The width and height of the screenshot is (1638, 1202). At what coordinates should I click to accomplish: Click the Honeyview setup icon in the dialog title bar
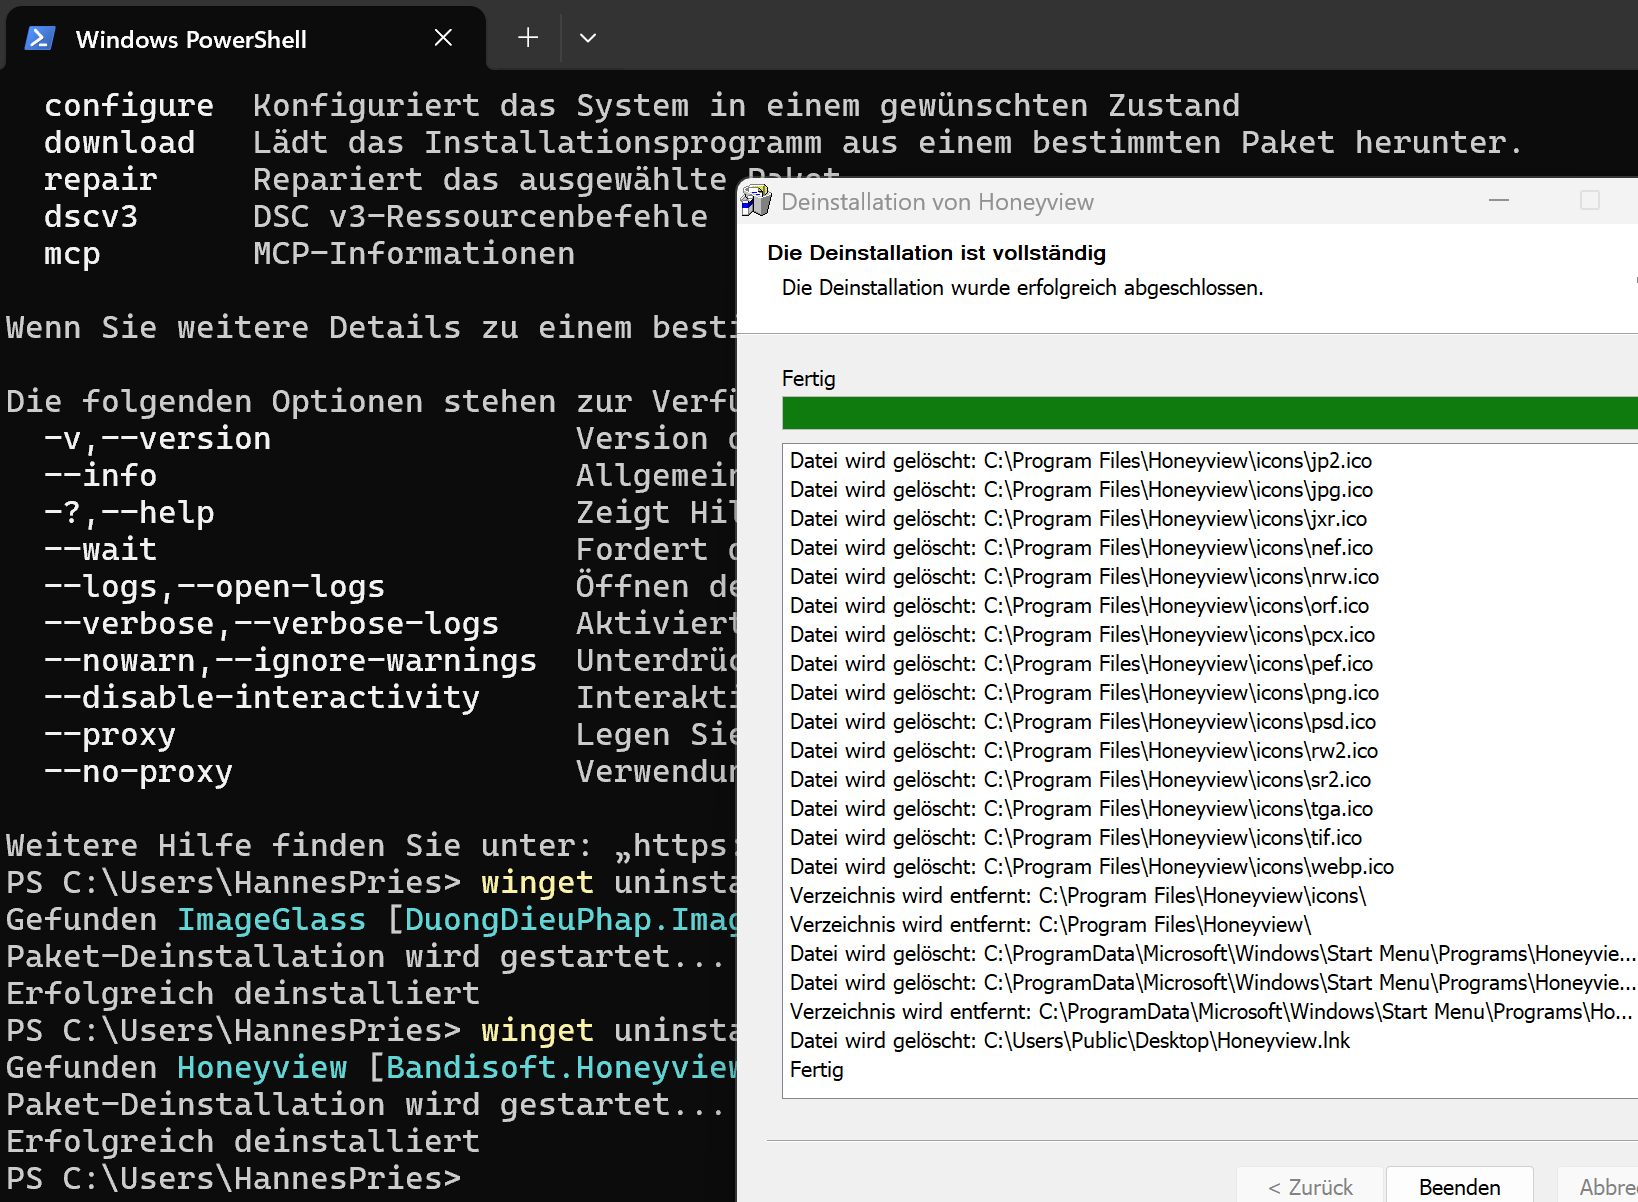click(756, 200)
